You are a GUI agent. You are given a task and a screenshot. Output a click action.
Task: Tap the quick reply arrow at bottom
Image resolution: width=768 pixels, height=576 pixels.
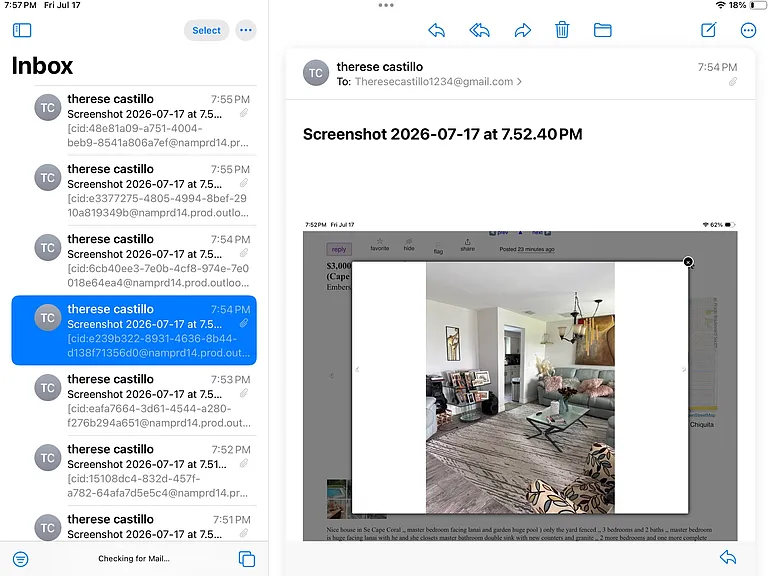728,557
